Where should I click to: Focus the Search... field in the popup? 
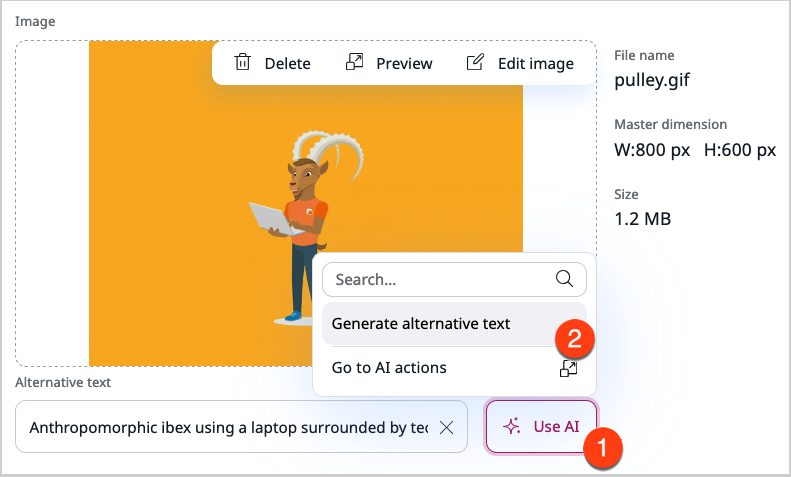point(440,279)
